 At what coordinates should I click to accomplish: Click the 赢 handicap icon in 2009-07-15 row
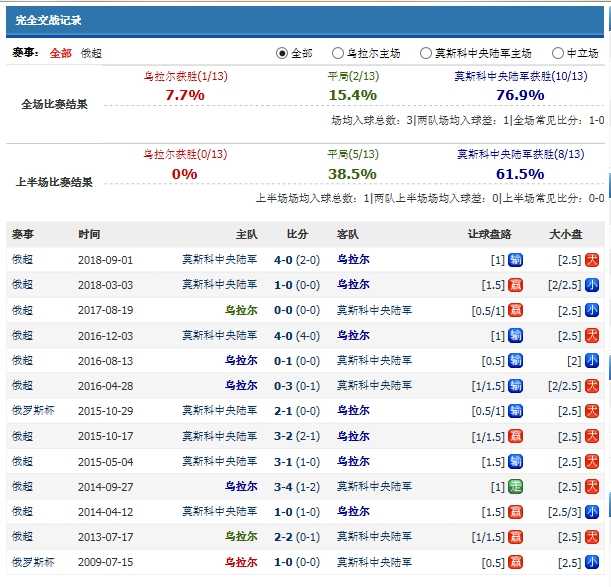(515, 562)
